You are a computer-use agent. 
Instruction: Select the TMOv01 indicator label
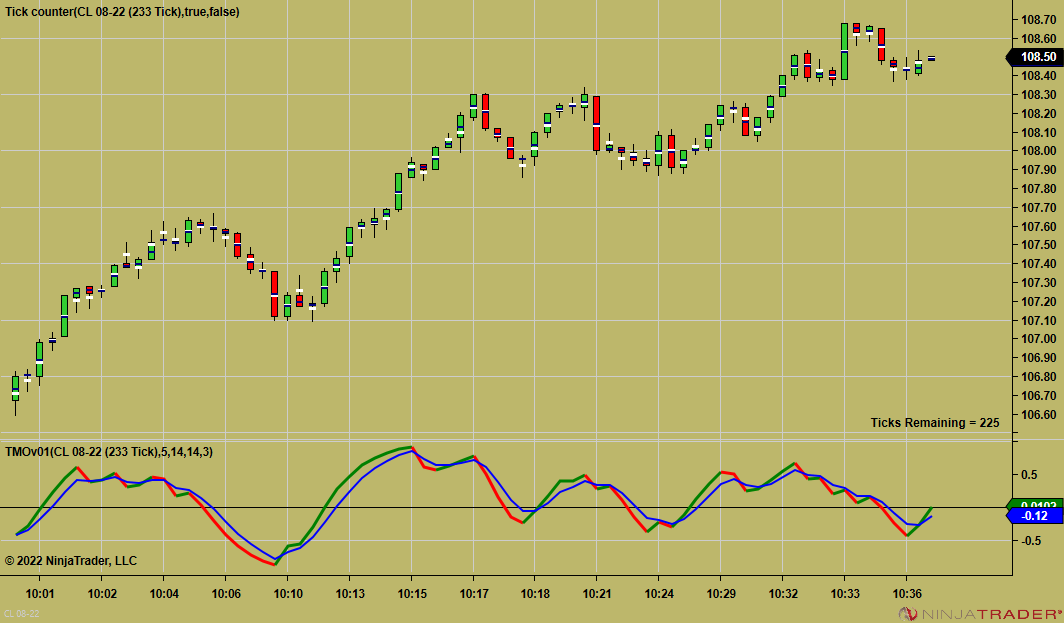point(109,451)
